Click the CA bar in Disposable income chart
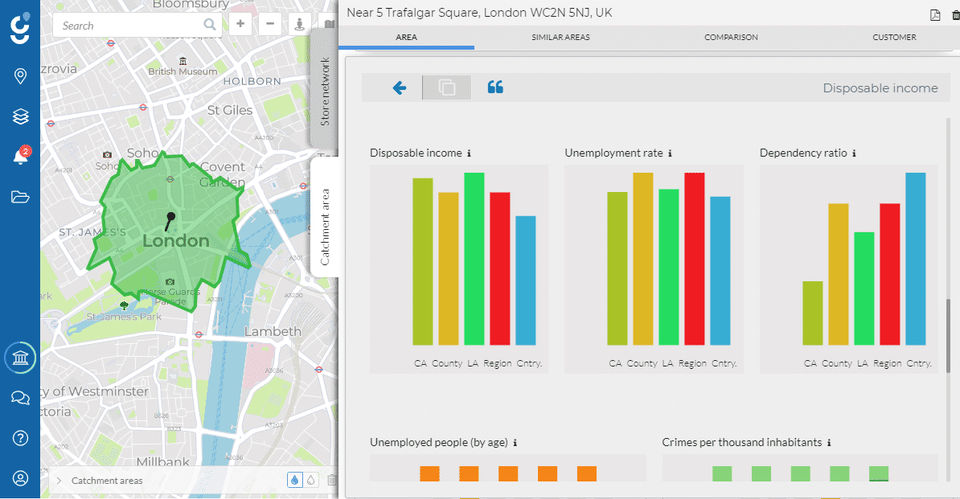960x499 pixels. [422, 261]
